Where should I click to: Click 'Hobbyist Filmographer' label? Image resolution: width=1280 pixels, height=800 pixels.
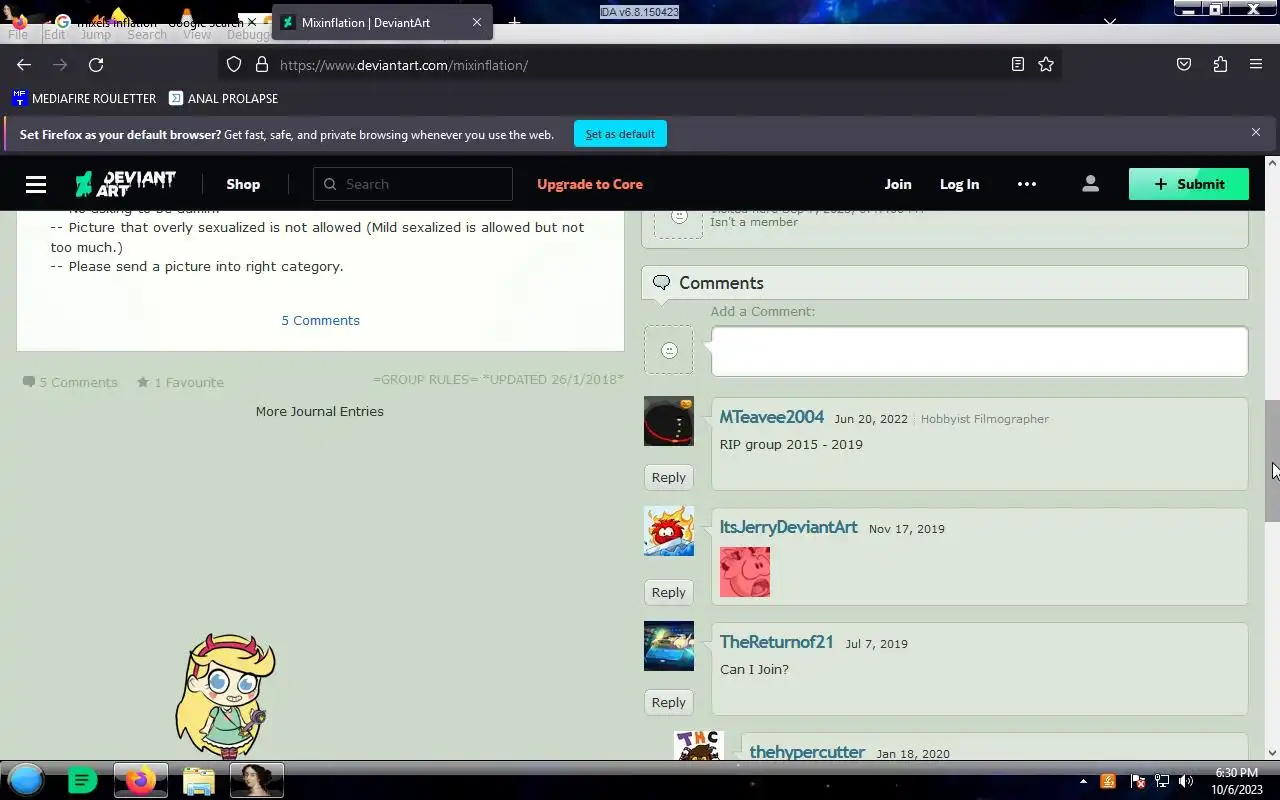(x=985, y=419)
